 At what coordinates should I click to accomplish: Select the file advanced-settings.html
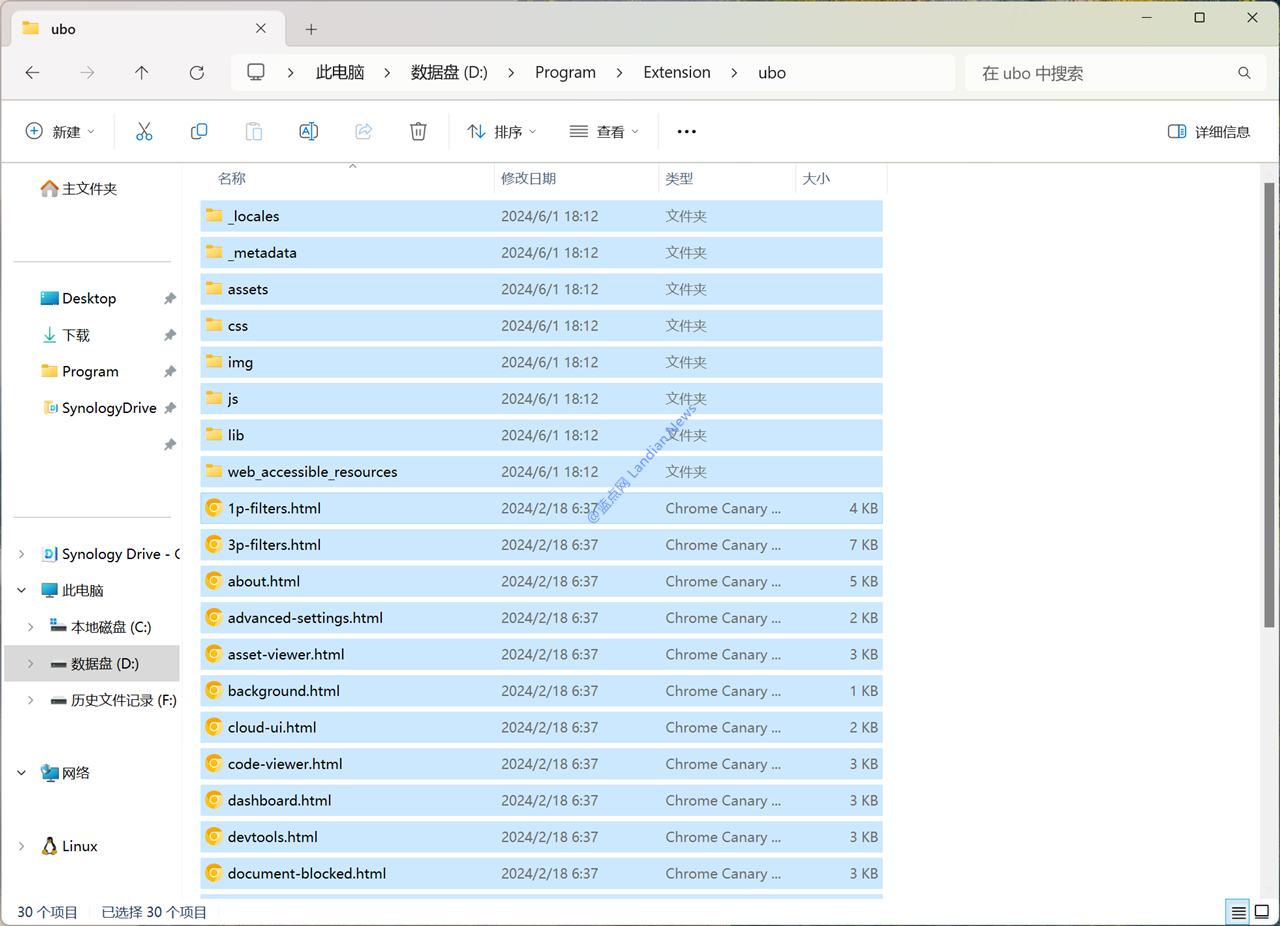(541, 618)
